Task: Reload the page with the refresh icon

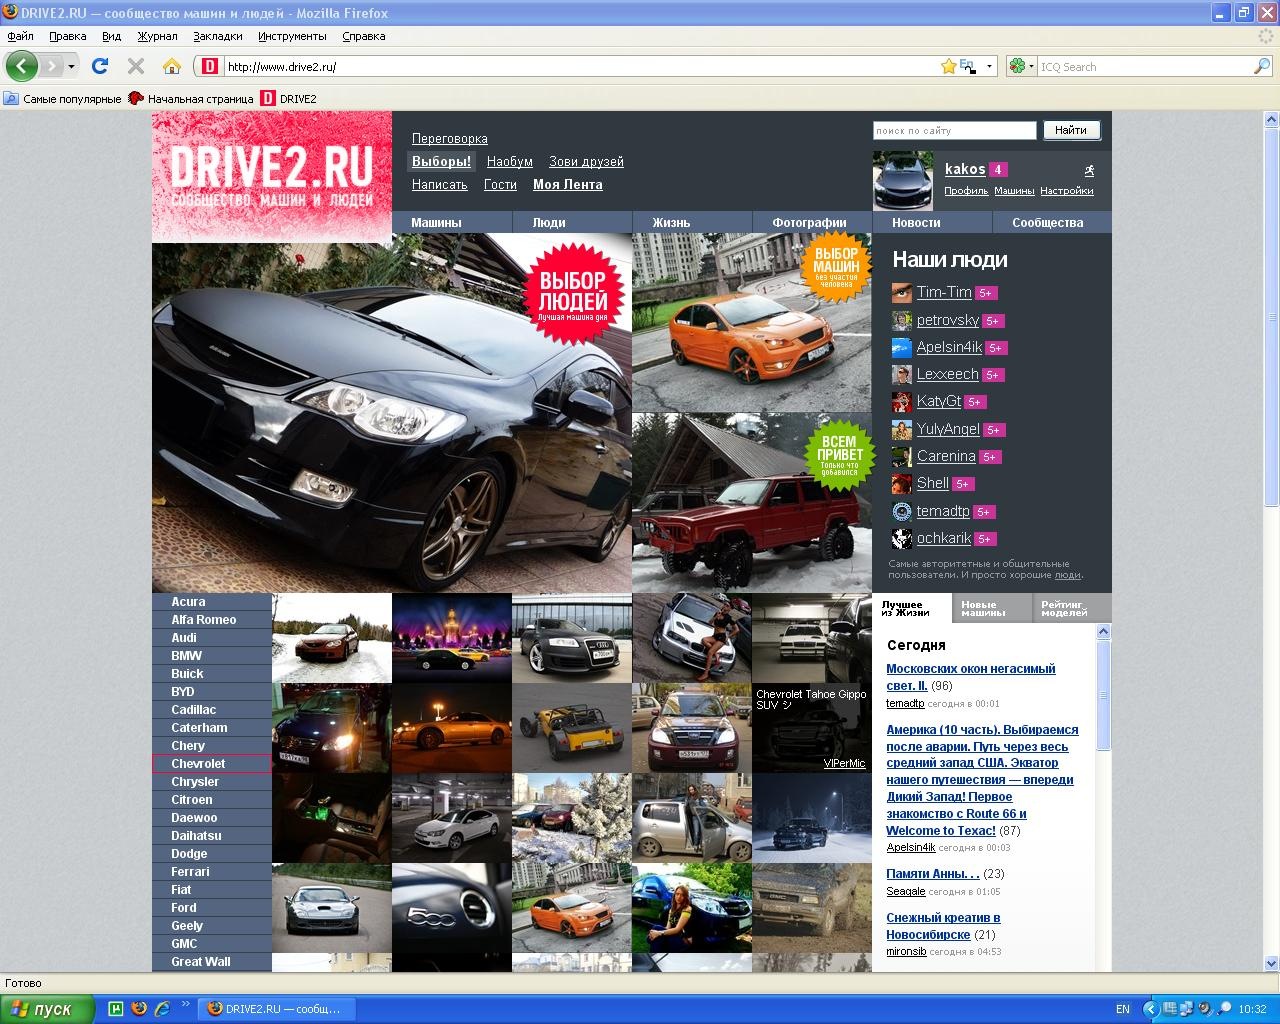Action: point(100,66)
